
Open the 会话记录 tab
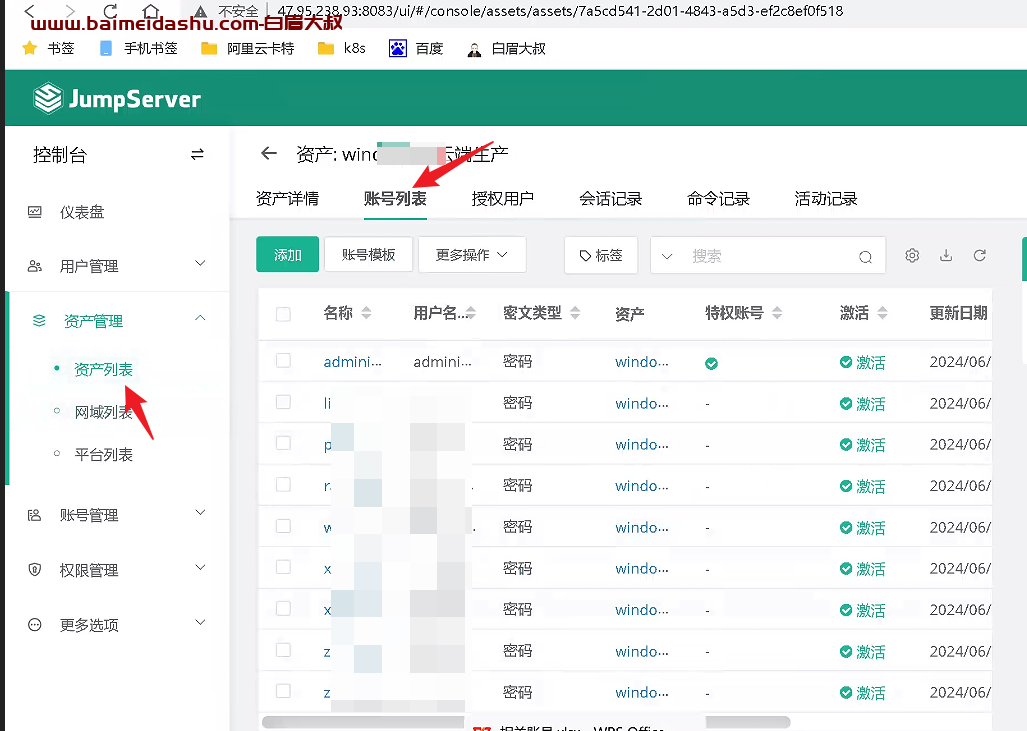[610, 198]
